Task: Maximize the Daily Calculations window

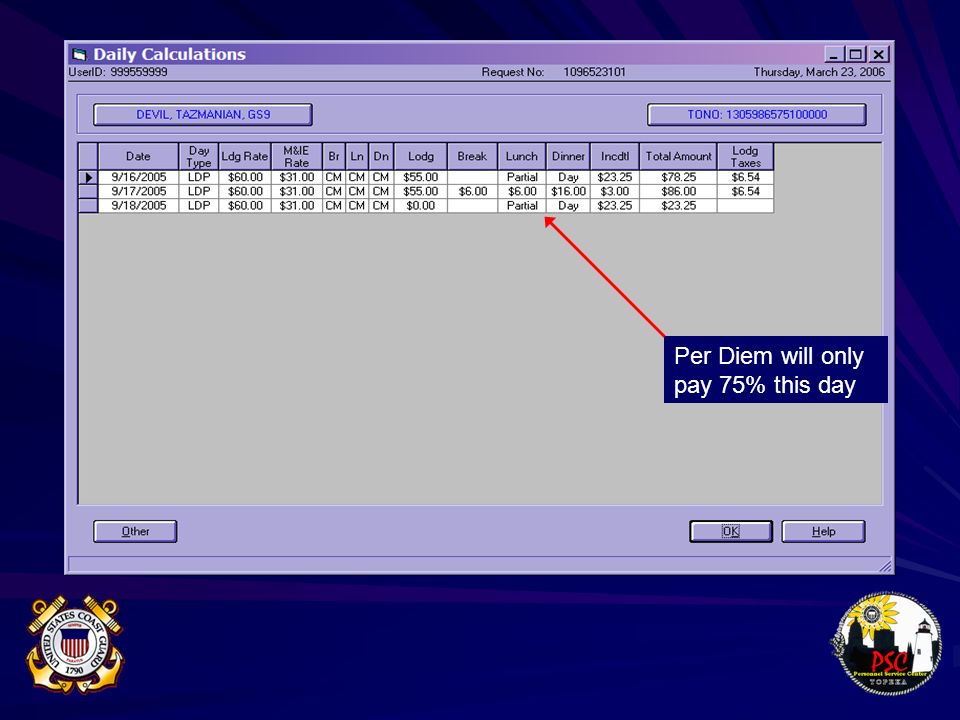Action: click(x=855, y=54)
